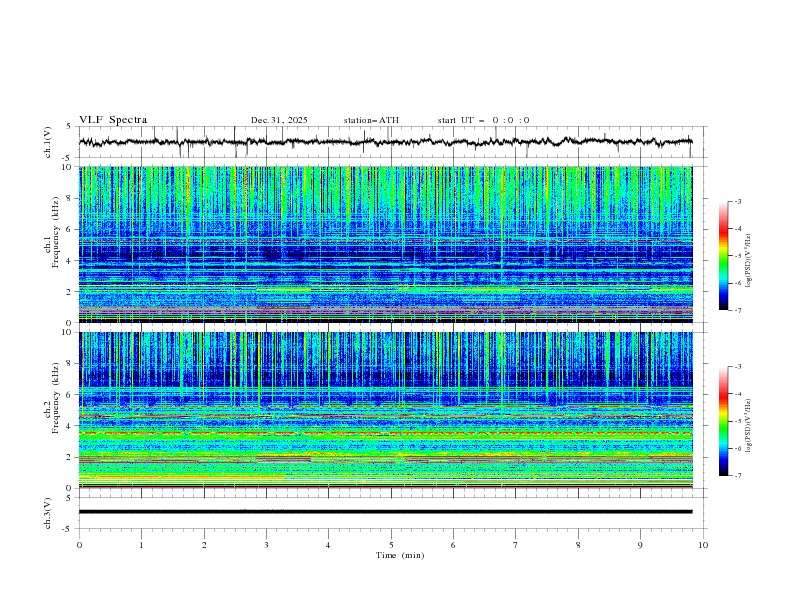Select the 'Dec. 31, 2025' date label
This screenshot has height=612, width=792.
point(279,120)
